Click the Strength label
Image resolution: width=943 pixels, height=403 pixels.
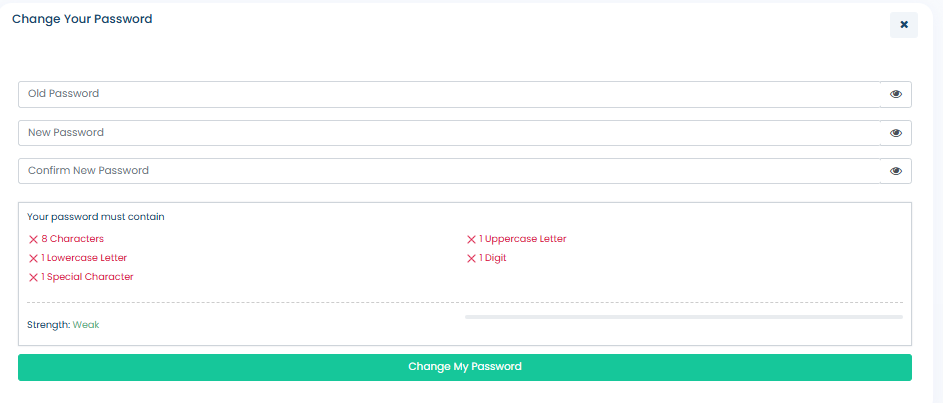tap(48, 325)
